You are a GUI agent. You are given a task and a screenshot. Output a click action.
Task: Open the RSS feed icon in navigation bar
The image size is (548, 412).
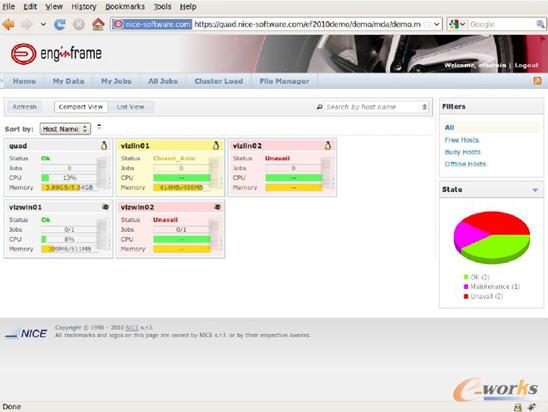coord(538,81)
